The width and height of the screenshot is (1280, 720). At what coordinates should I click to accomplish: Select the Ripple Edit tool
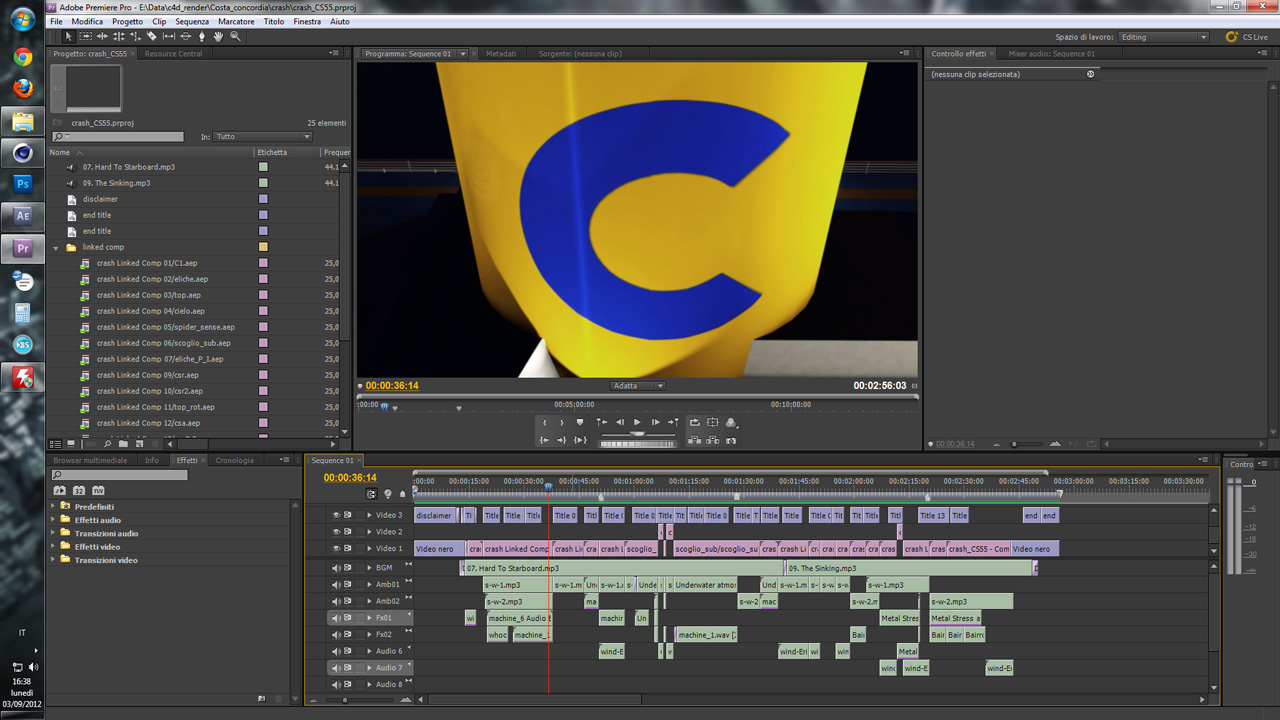pyautogui.click(x=102, y=36)
